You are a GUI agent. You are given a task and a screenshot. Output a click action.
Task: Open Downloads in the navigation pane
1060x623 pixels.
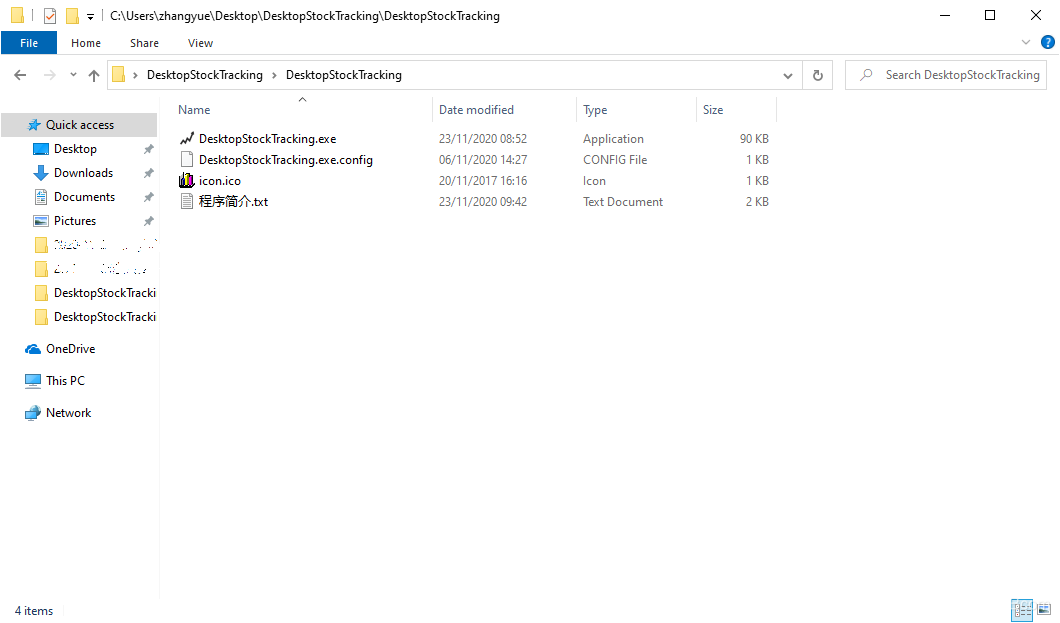click(x=83, y=173)
